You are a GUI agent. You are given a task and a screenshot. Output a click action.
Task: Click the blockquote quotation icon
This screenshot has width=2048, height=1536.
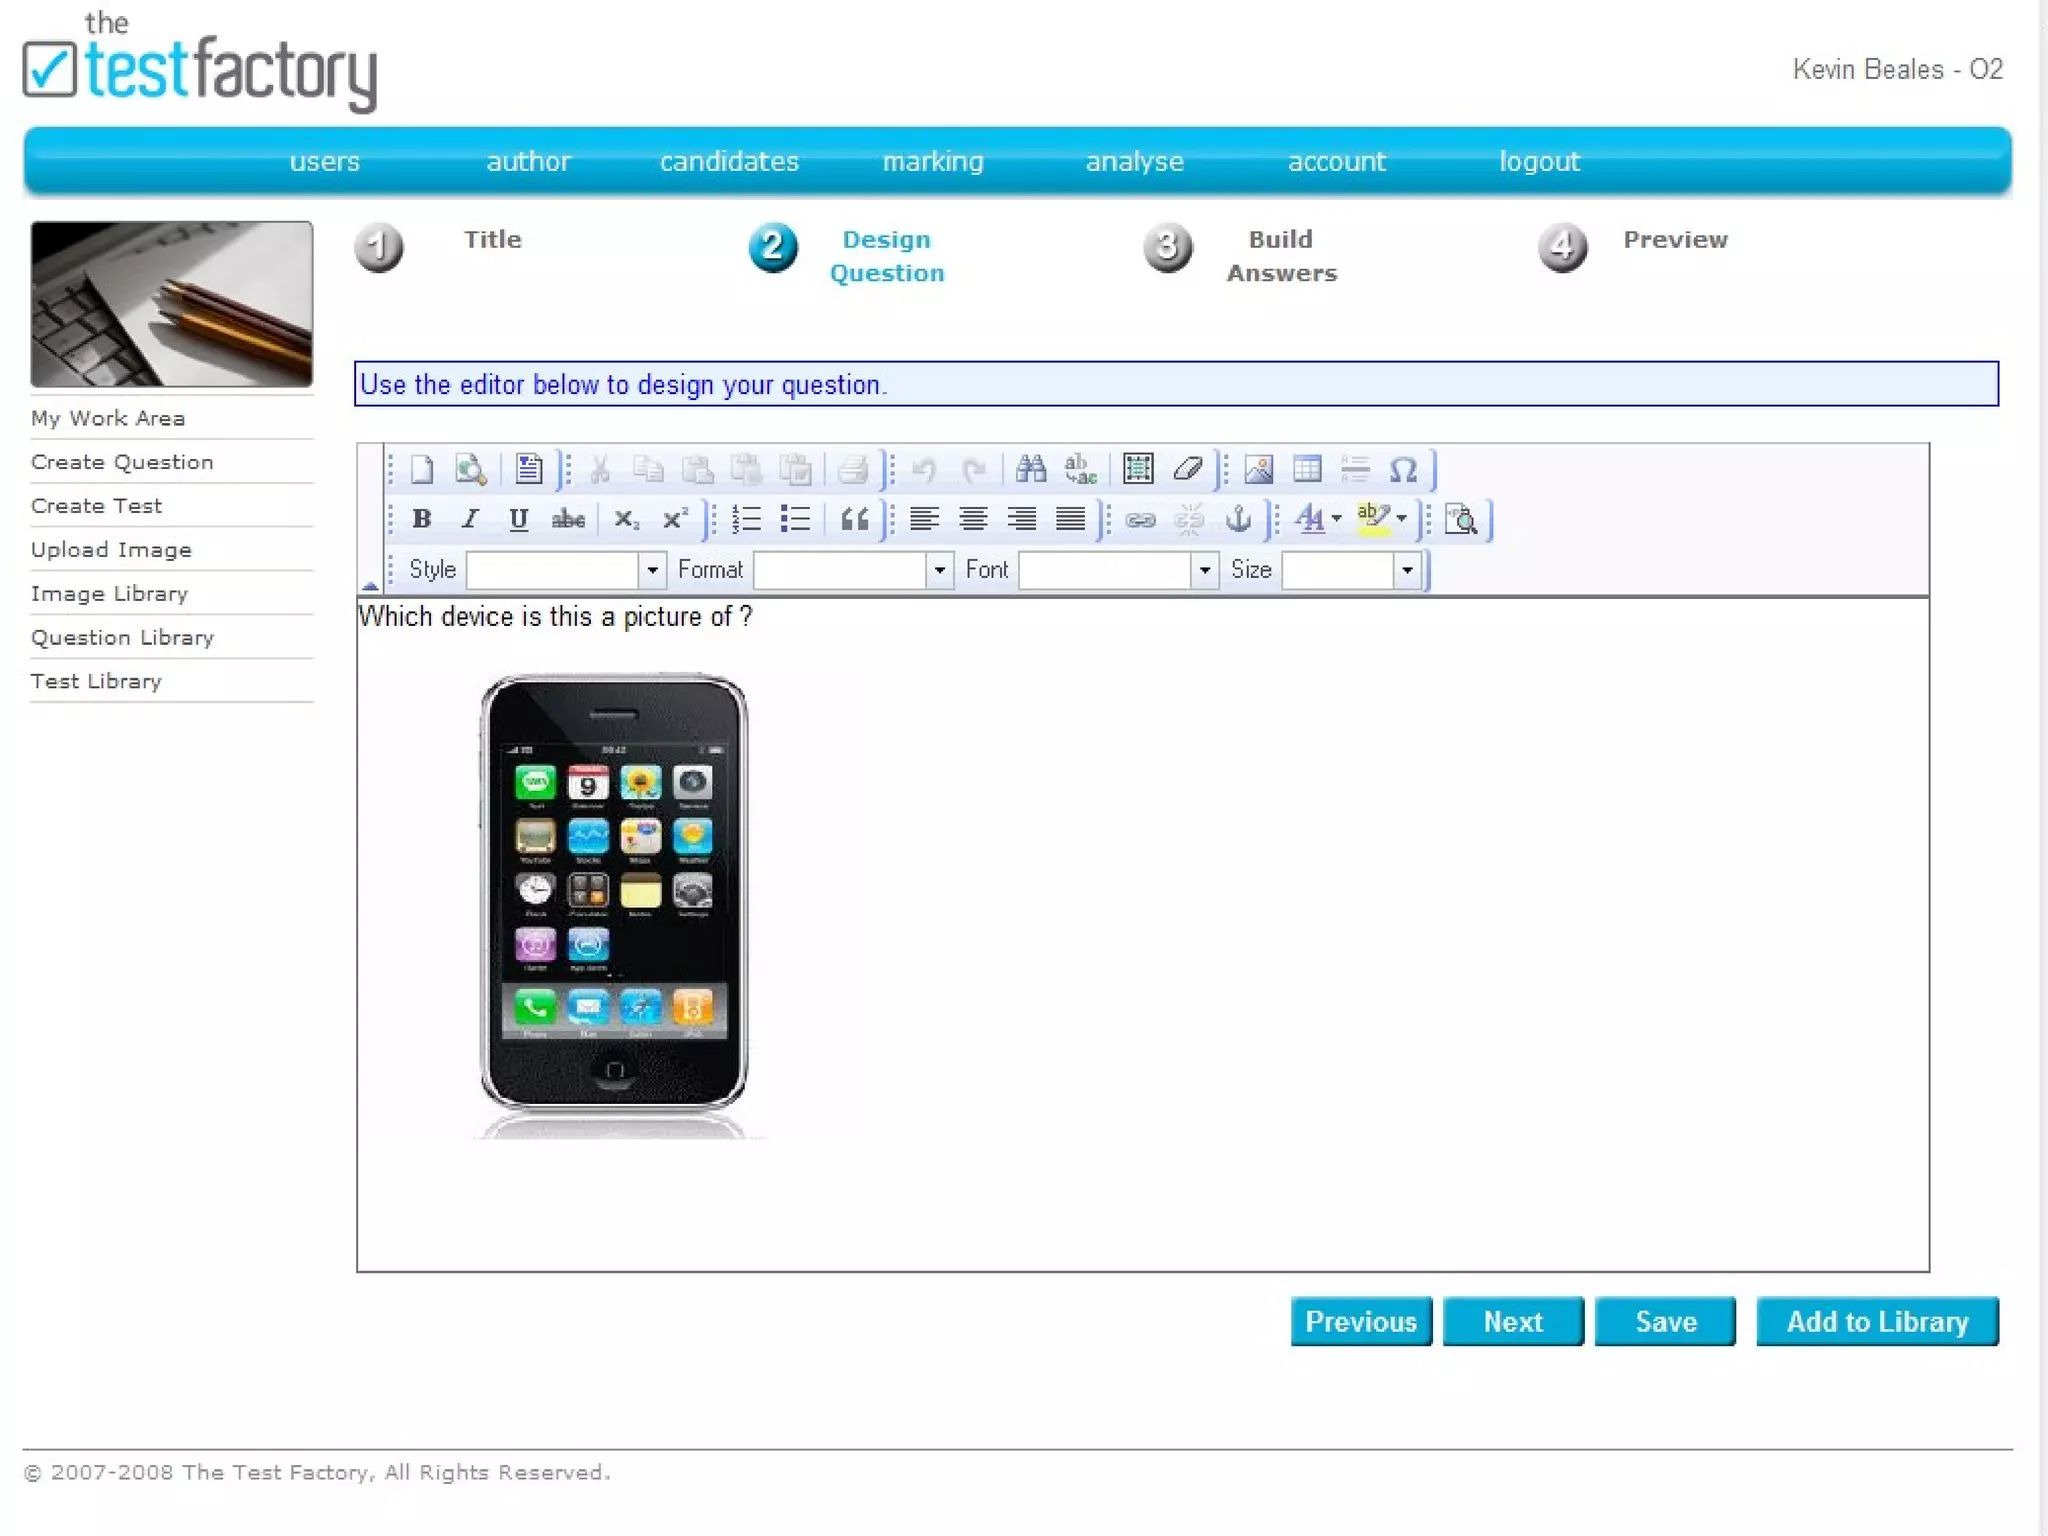(x=854, y=519)
